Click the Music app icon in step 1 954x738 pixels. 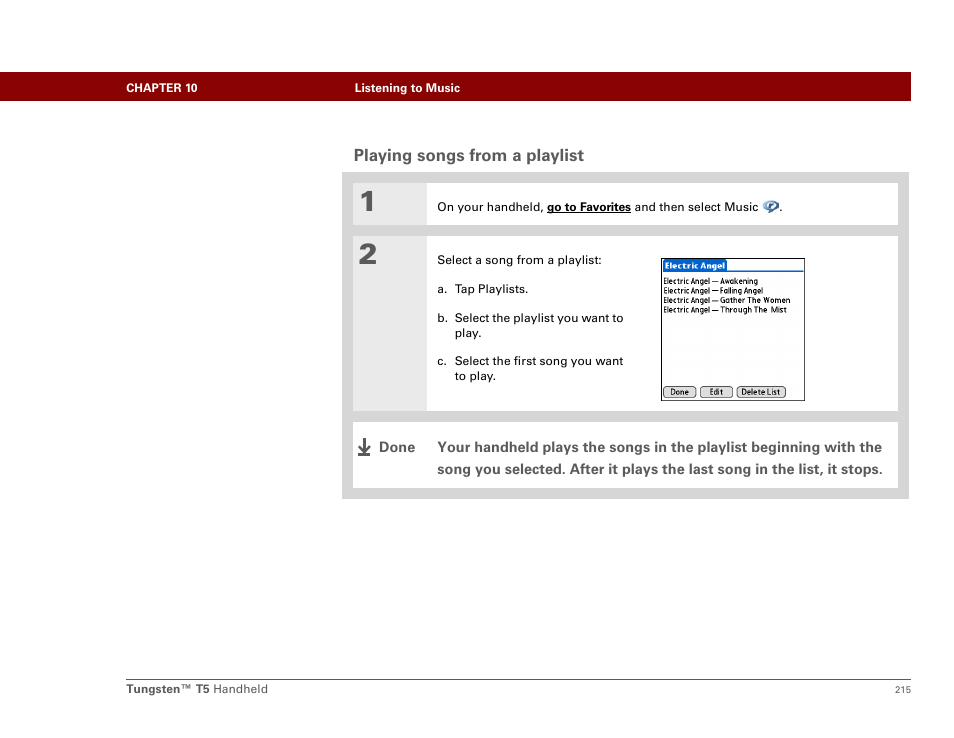[771, 207]
